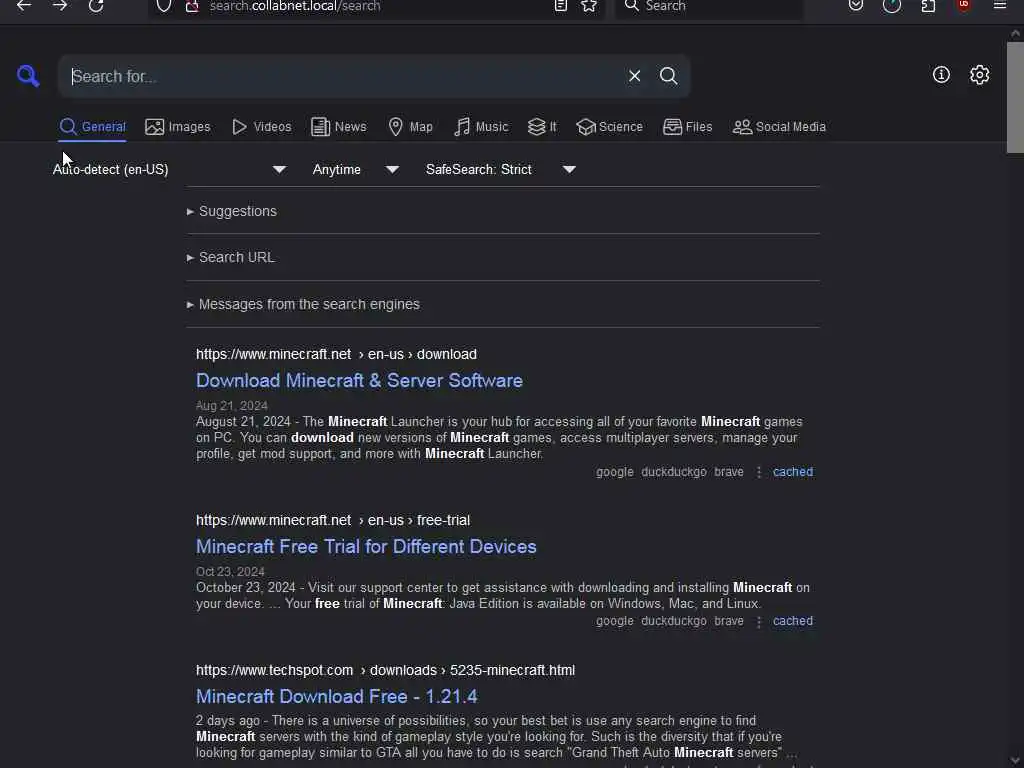The height and width of the screenshot is (768, 1024).
Task: Open cached version of Free Trial result
Action: click(x=793, y=621)
